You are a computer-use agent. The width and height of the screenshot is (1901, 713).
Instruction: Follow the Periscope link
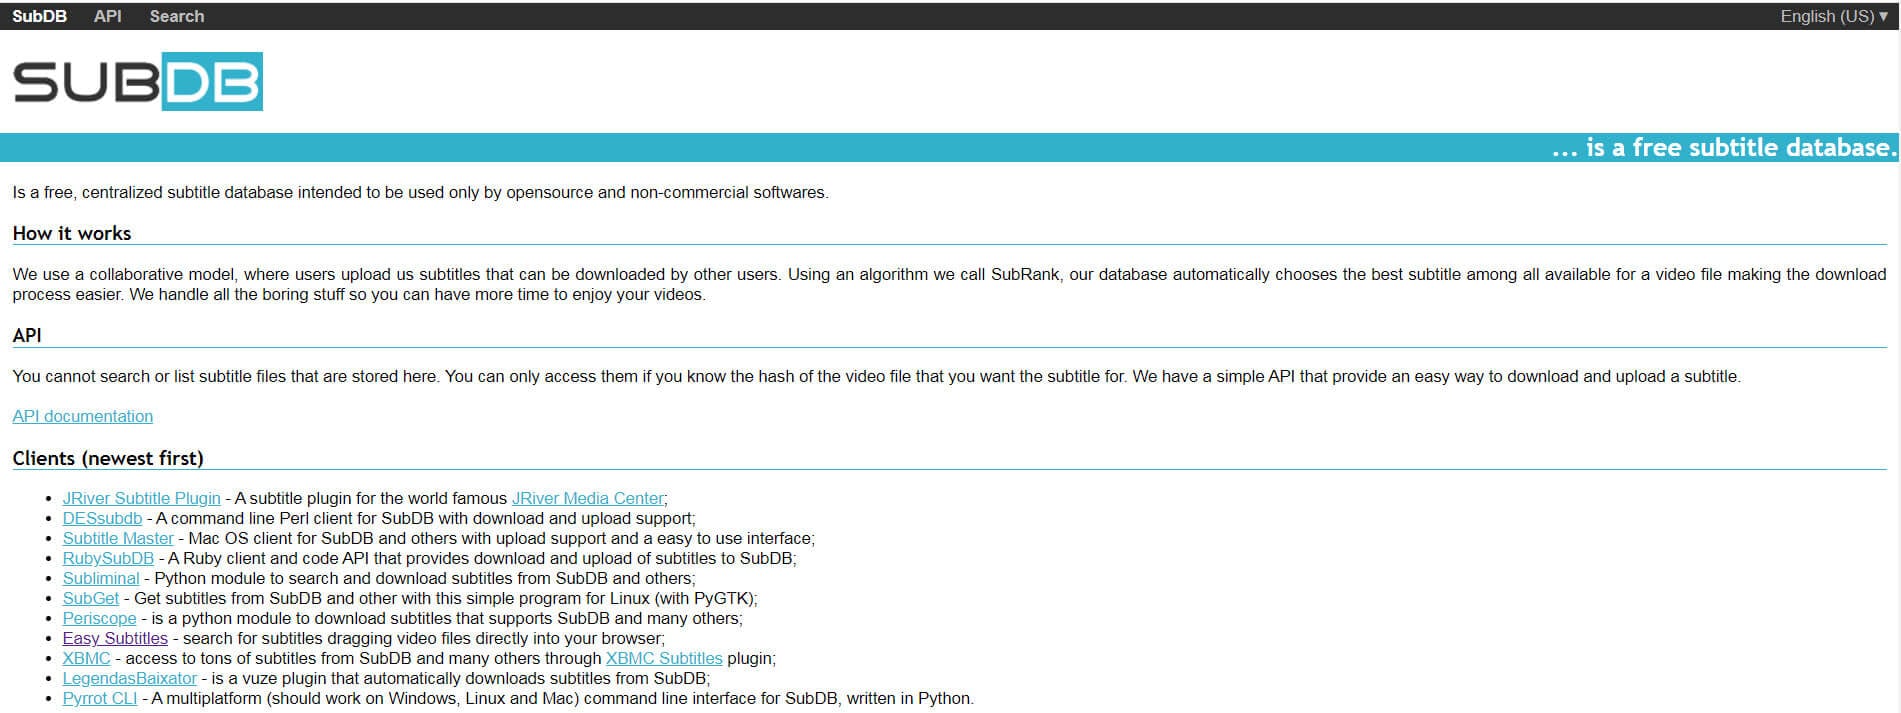point(99,618)
